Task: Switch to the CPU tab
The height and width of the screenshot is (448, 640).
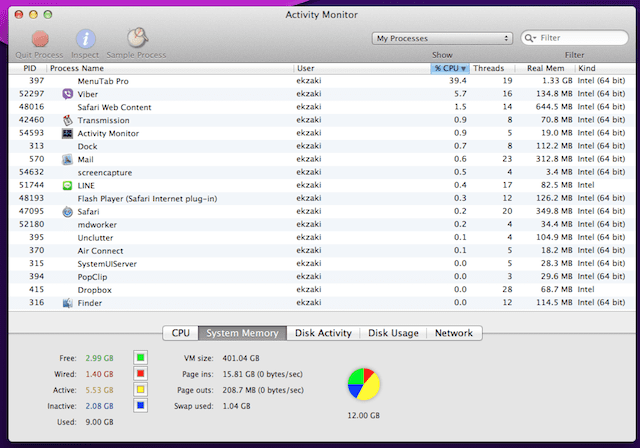Action: coord(180,333)
